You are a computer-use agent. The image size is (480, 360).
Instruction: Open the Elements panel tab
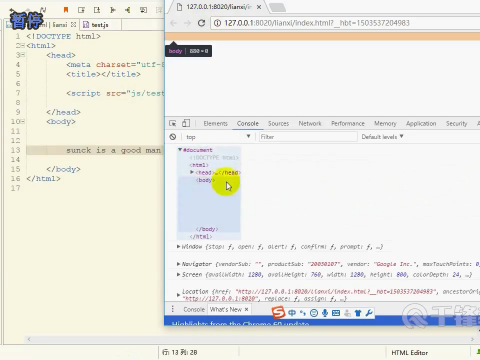point(215,123)
